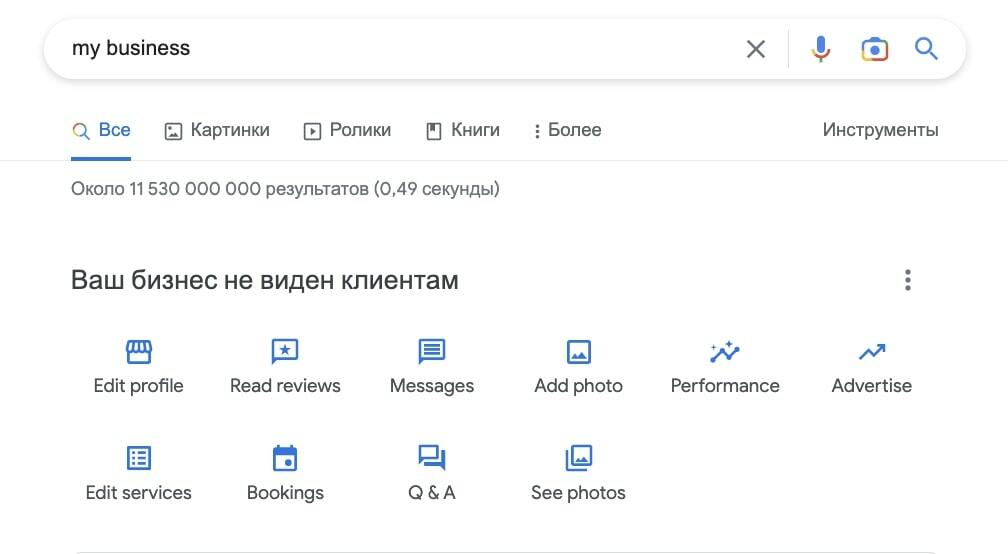Start voice search with microphone icon
The image size is (1008, 554).
click(820, 49)
